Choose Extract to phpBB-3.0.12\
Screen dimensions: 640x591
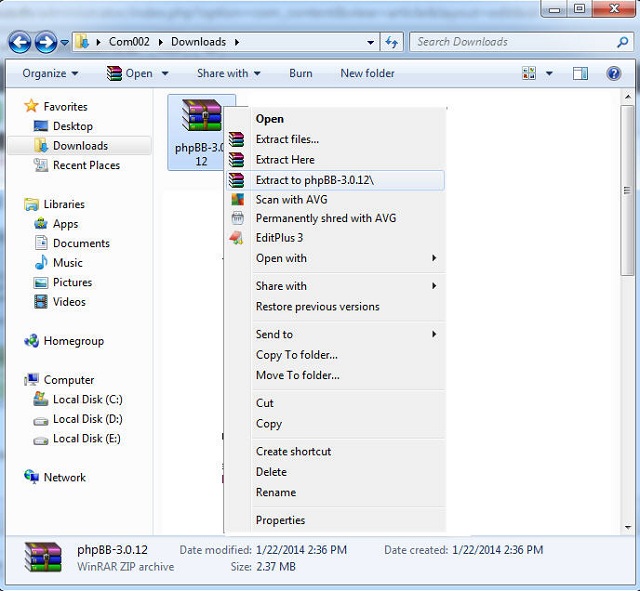pos(336,180)
